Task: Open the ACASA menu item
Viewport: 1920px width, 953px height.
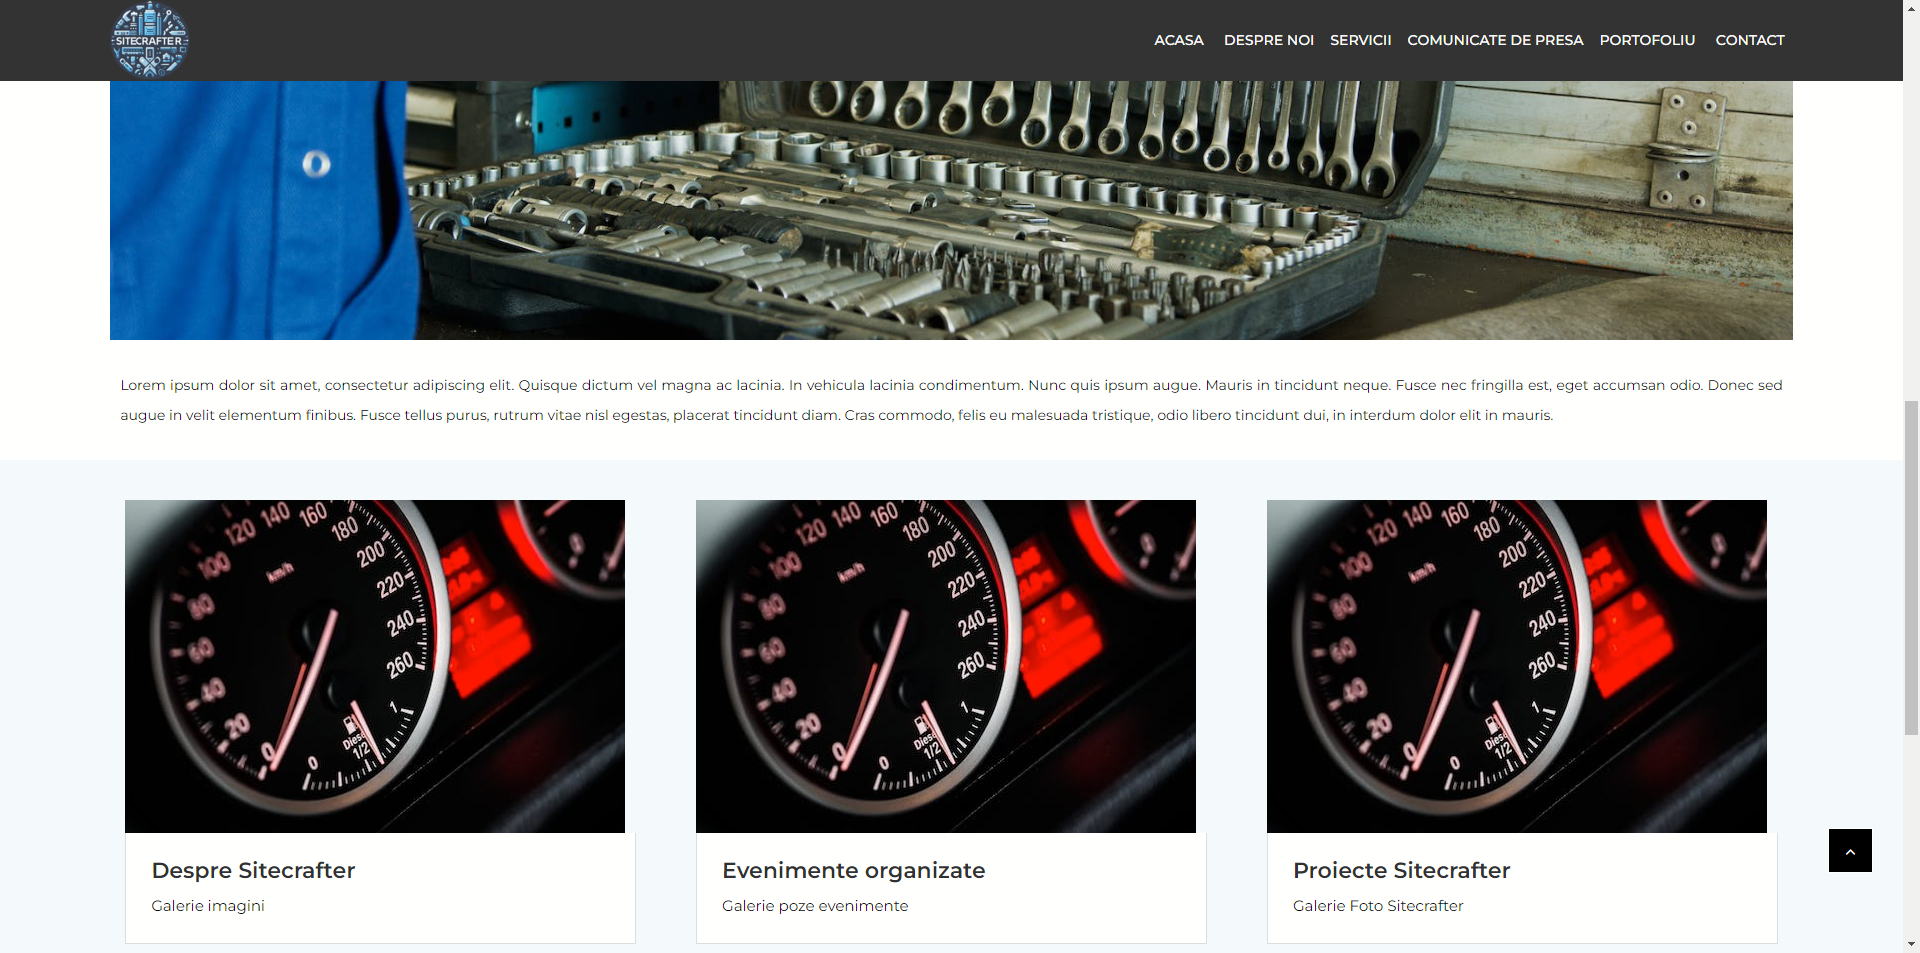Action: click(x=1178, y=40)
